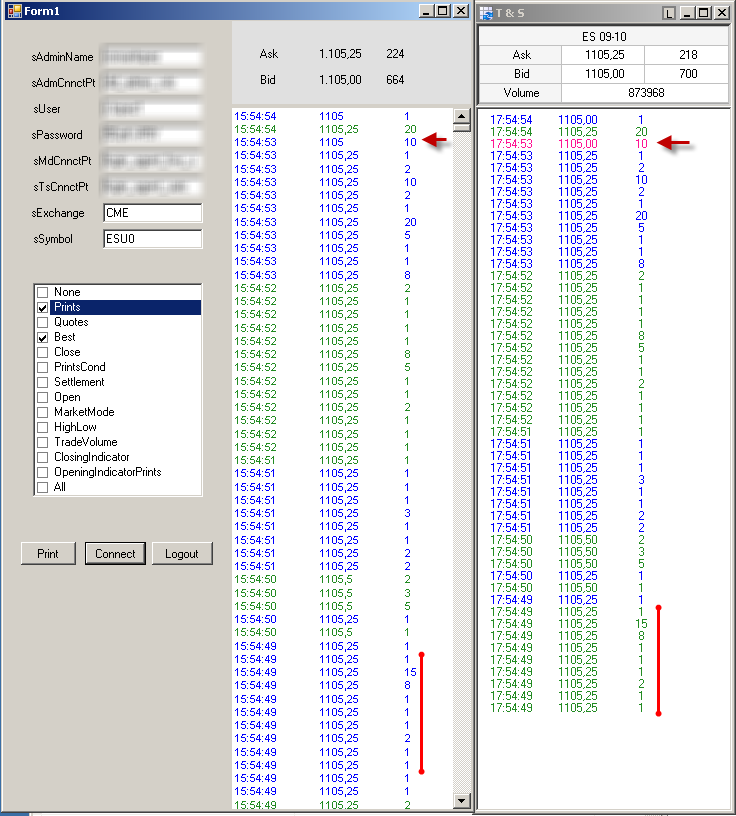
Task: Minimize the T & S window
Action: click(x=686, y=13)
